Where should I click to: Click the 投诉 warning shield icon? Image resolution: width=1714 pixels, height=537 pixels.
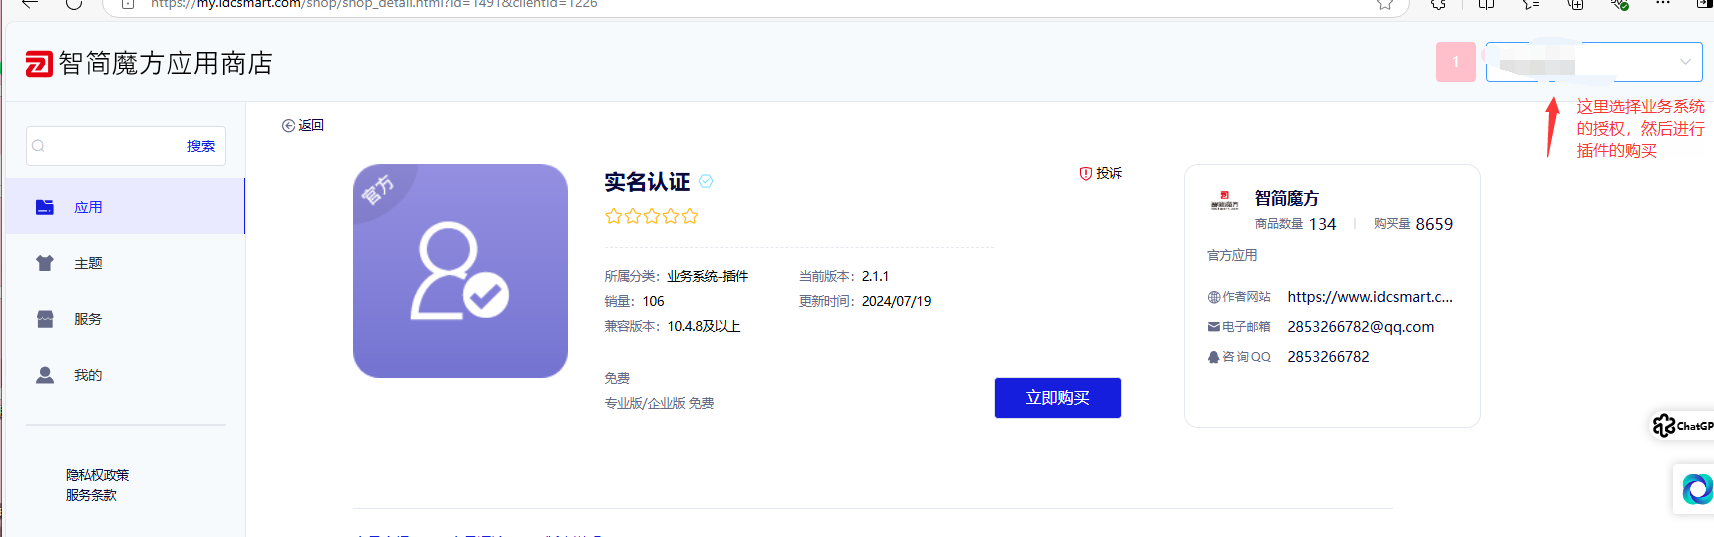coord(1085,173)
